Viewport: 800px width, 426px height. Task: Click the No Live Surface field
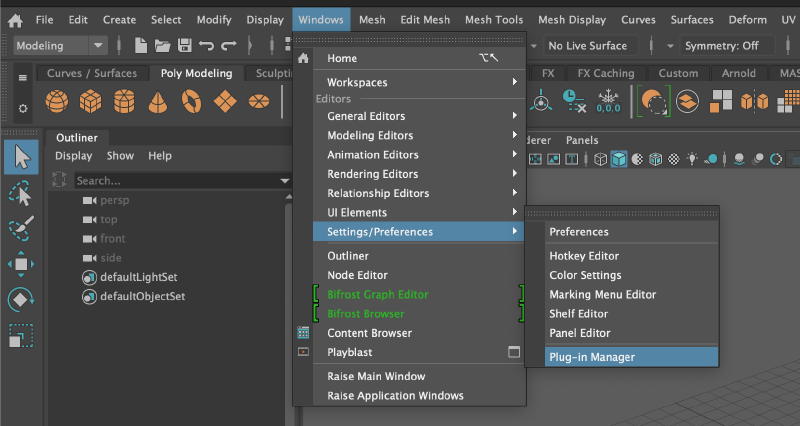tap(590, 45)
